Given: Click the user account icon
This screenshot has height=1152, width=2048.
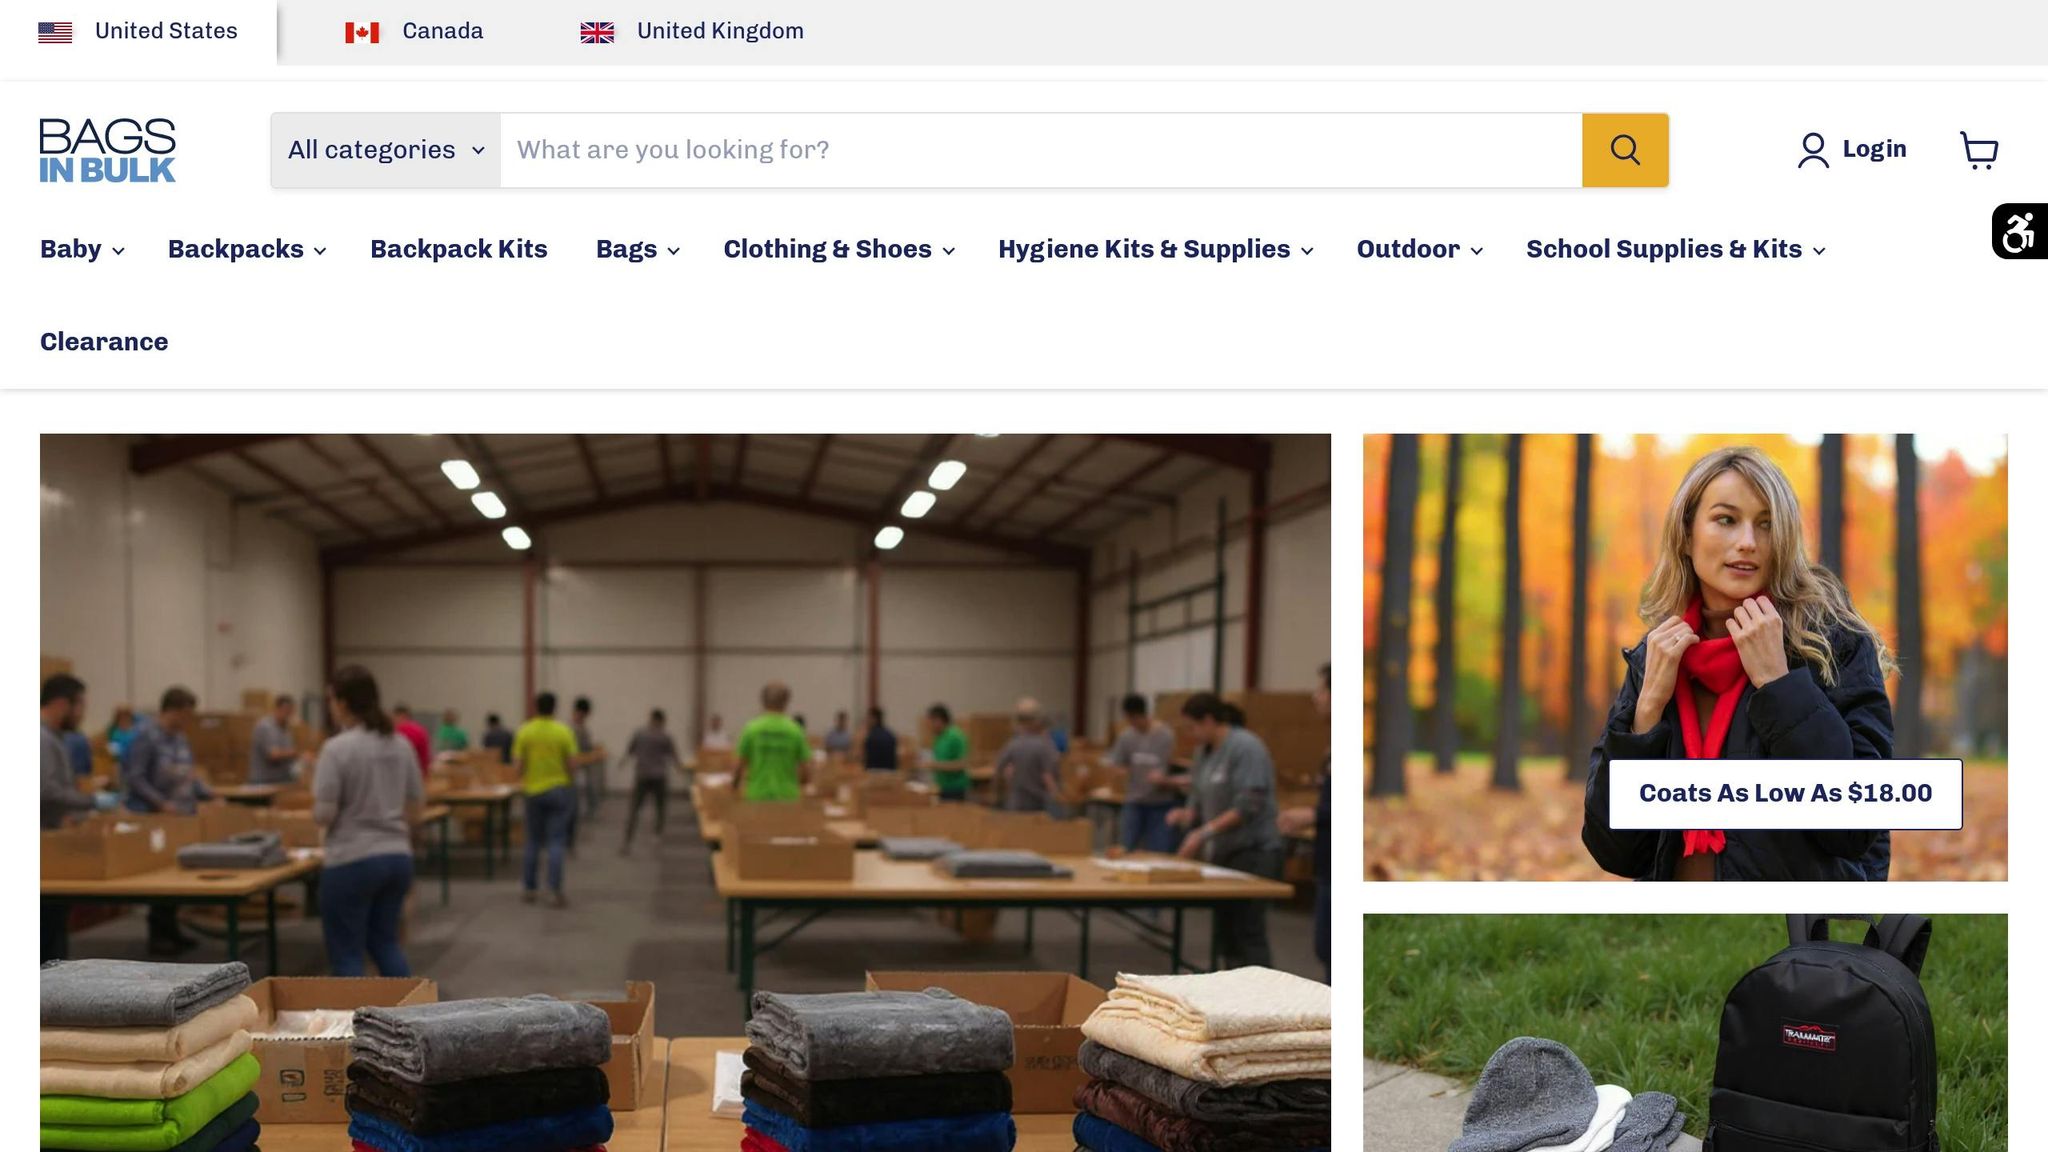Looking at the screenshot, I should tap(1813, 150).
